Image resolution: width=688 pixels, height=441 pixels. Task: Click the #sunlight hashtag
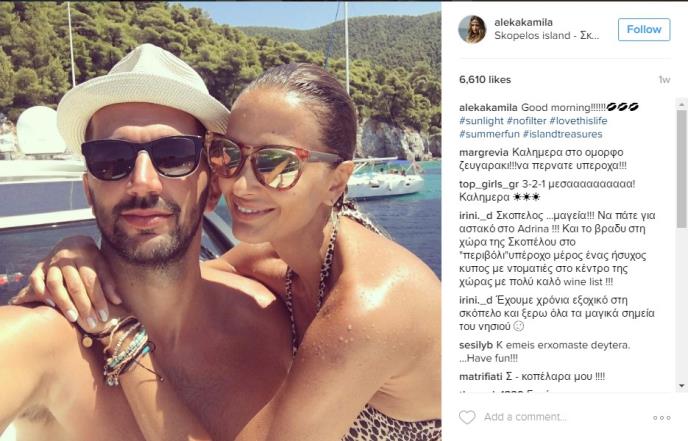click(x=481, y=121)
